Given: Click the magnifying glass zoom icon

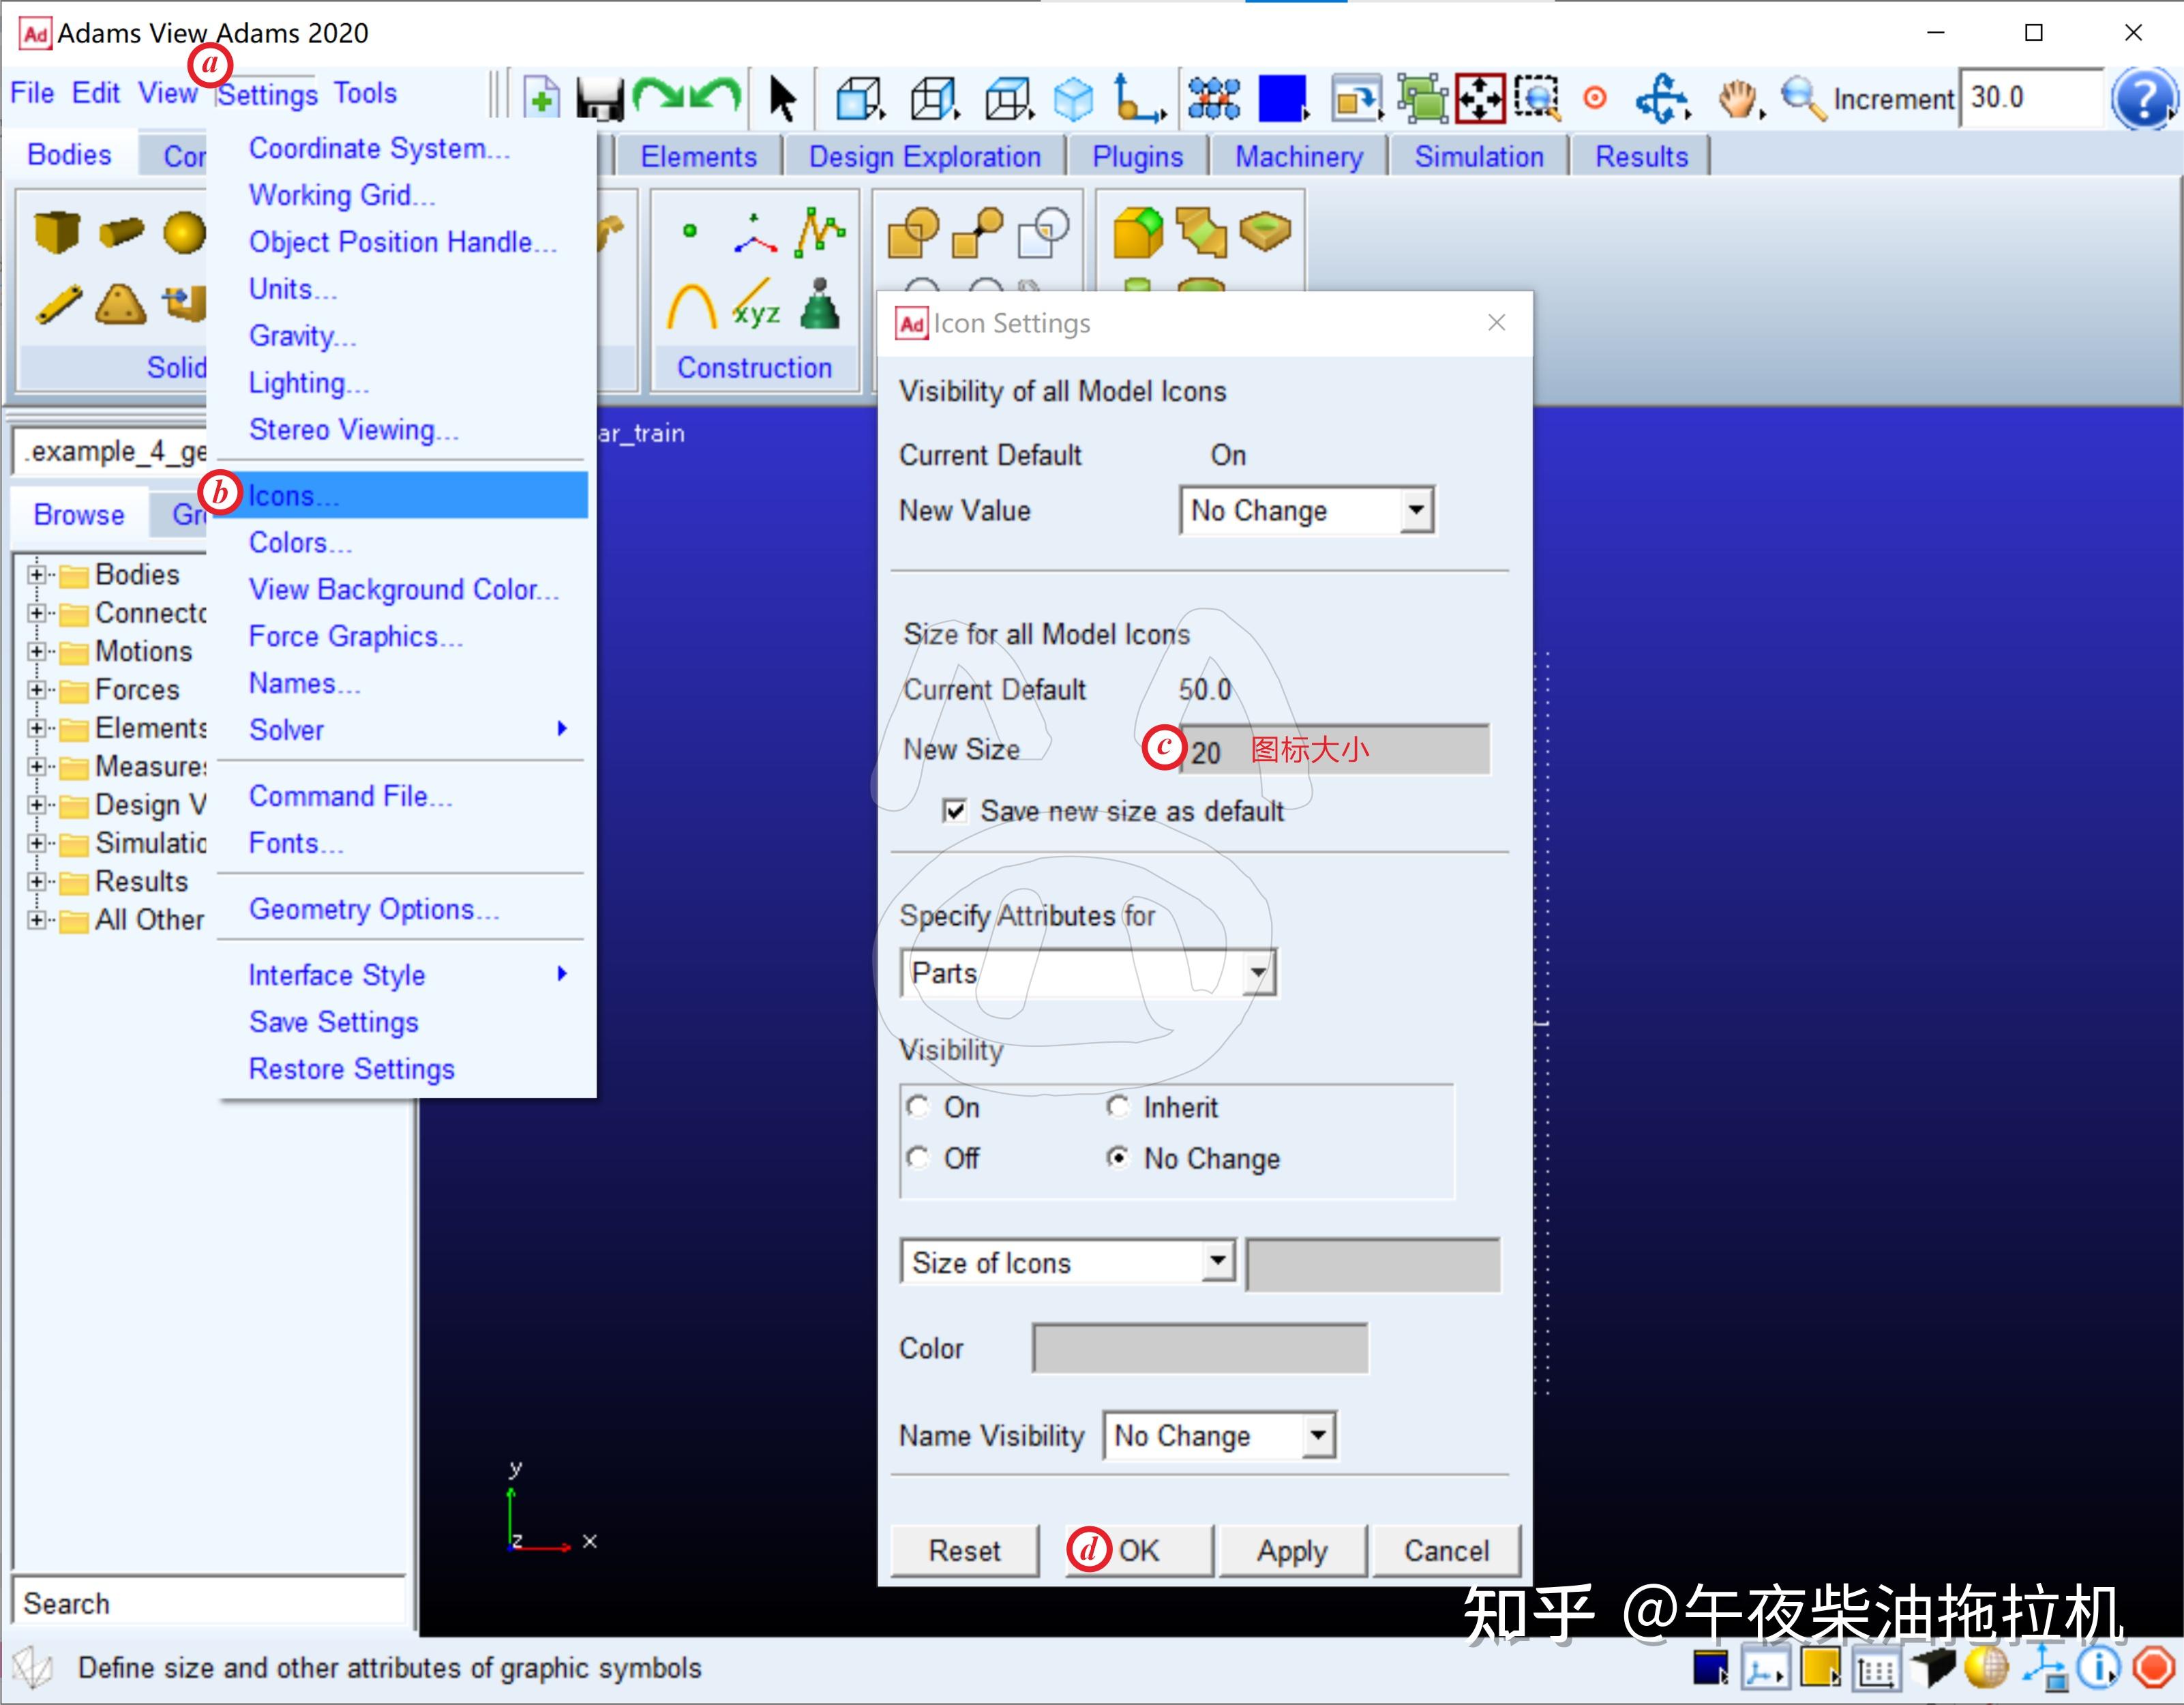Looking at the screenshot, I should tap(1803, 99).
